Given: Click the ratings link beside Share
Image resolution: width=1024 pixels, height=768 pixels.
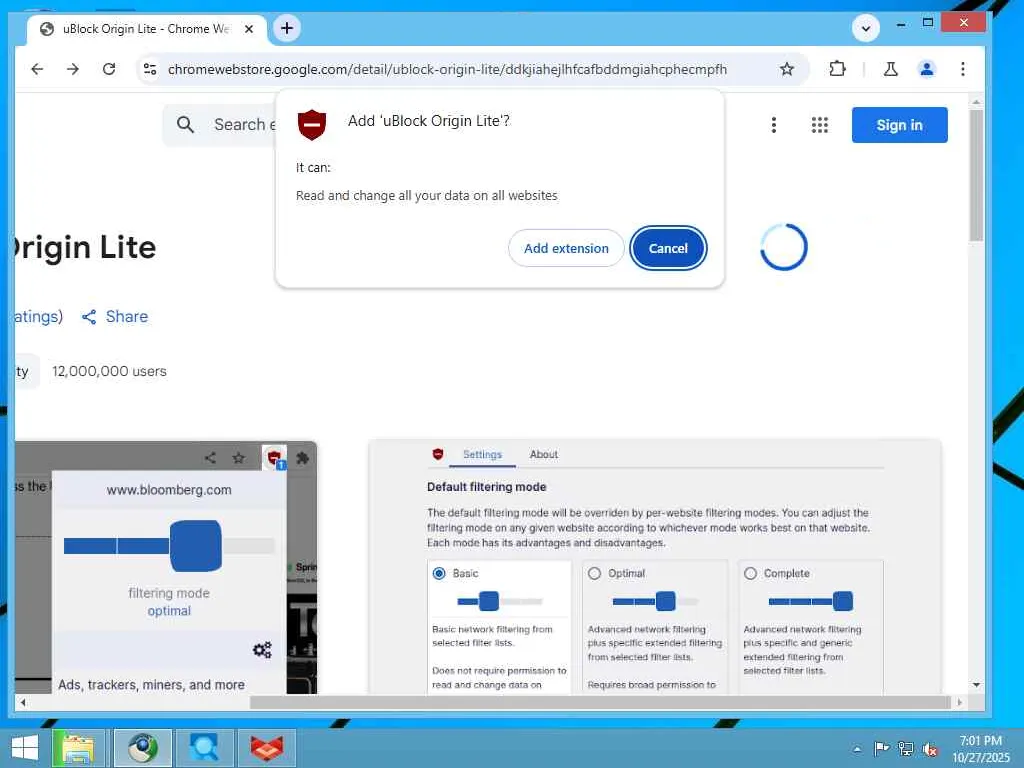Looking at the screenshot, I should tap(39, 317).
